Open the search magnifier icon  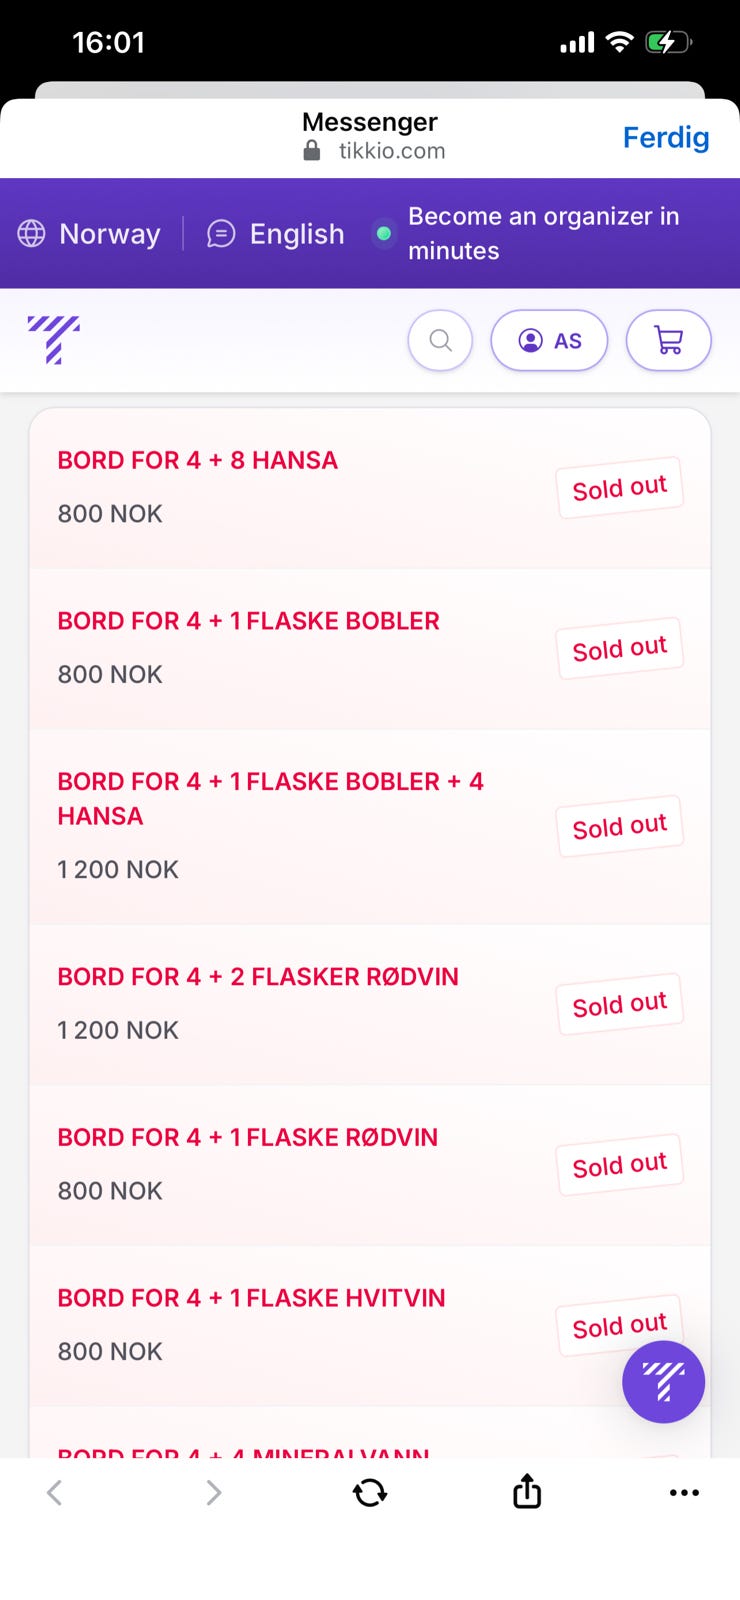point(440,340)
